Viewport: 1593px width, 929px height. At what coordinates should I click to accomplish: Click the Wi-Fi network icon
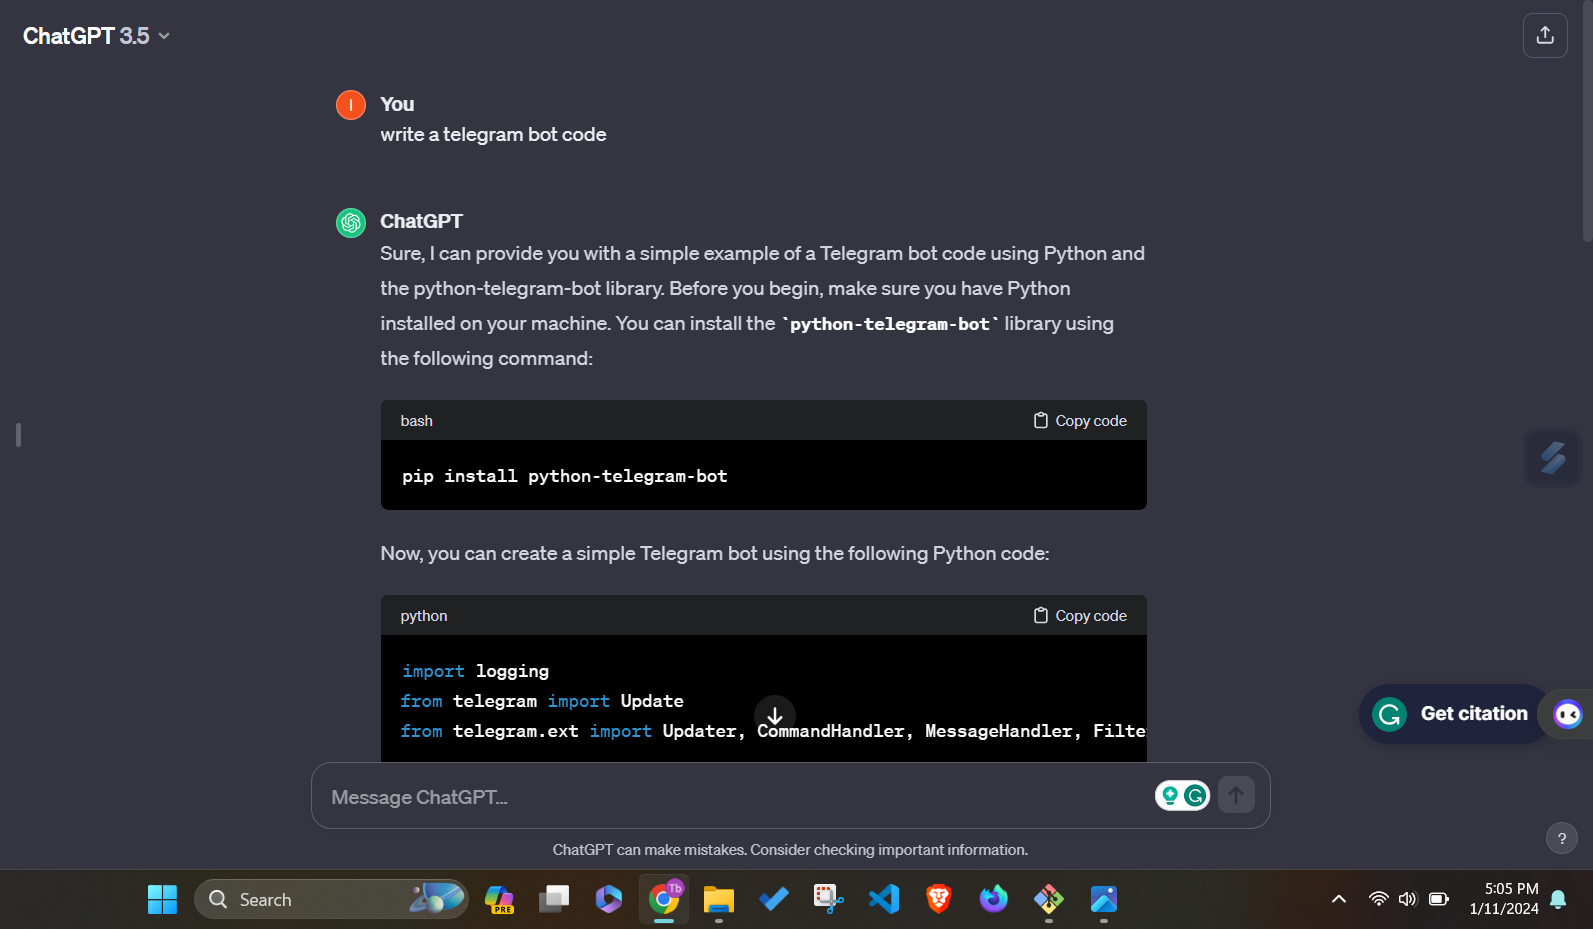click(x=1379, y=899)
